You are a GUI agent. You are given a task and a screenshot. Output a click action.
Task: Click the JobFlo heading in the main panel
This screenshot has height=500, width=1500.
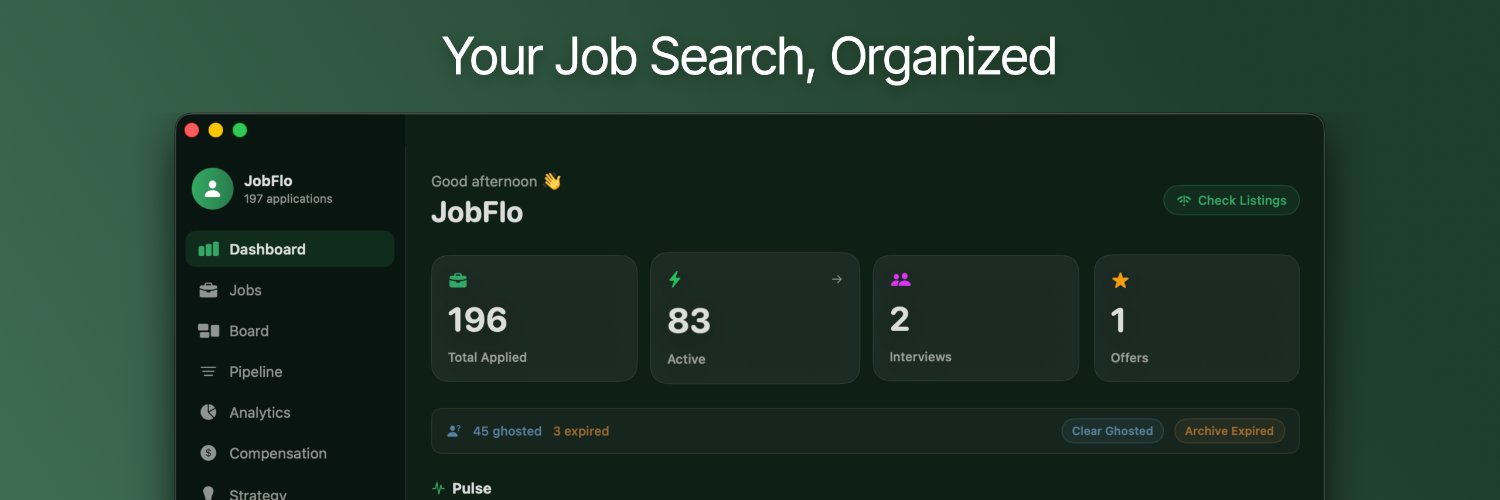tap(477, 212)
